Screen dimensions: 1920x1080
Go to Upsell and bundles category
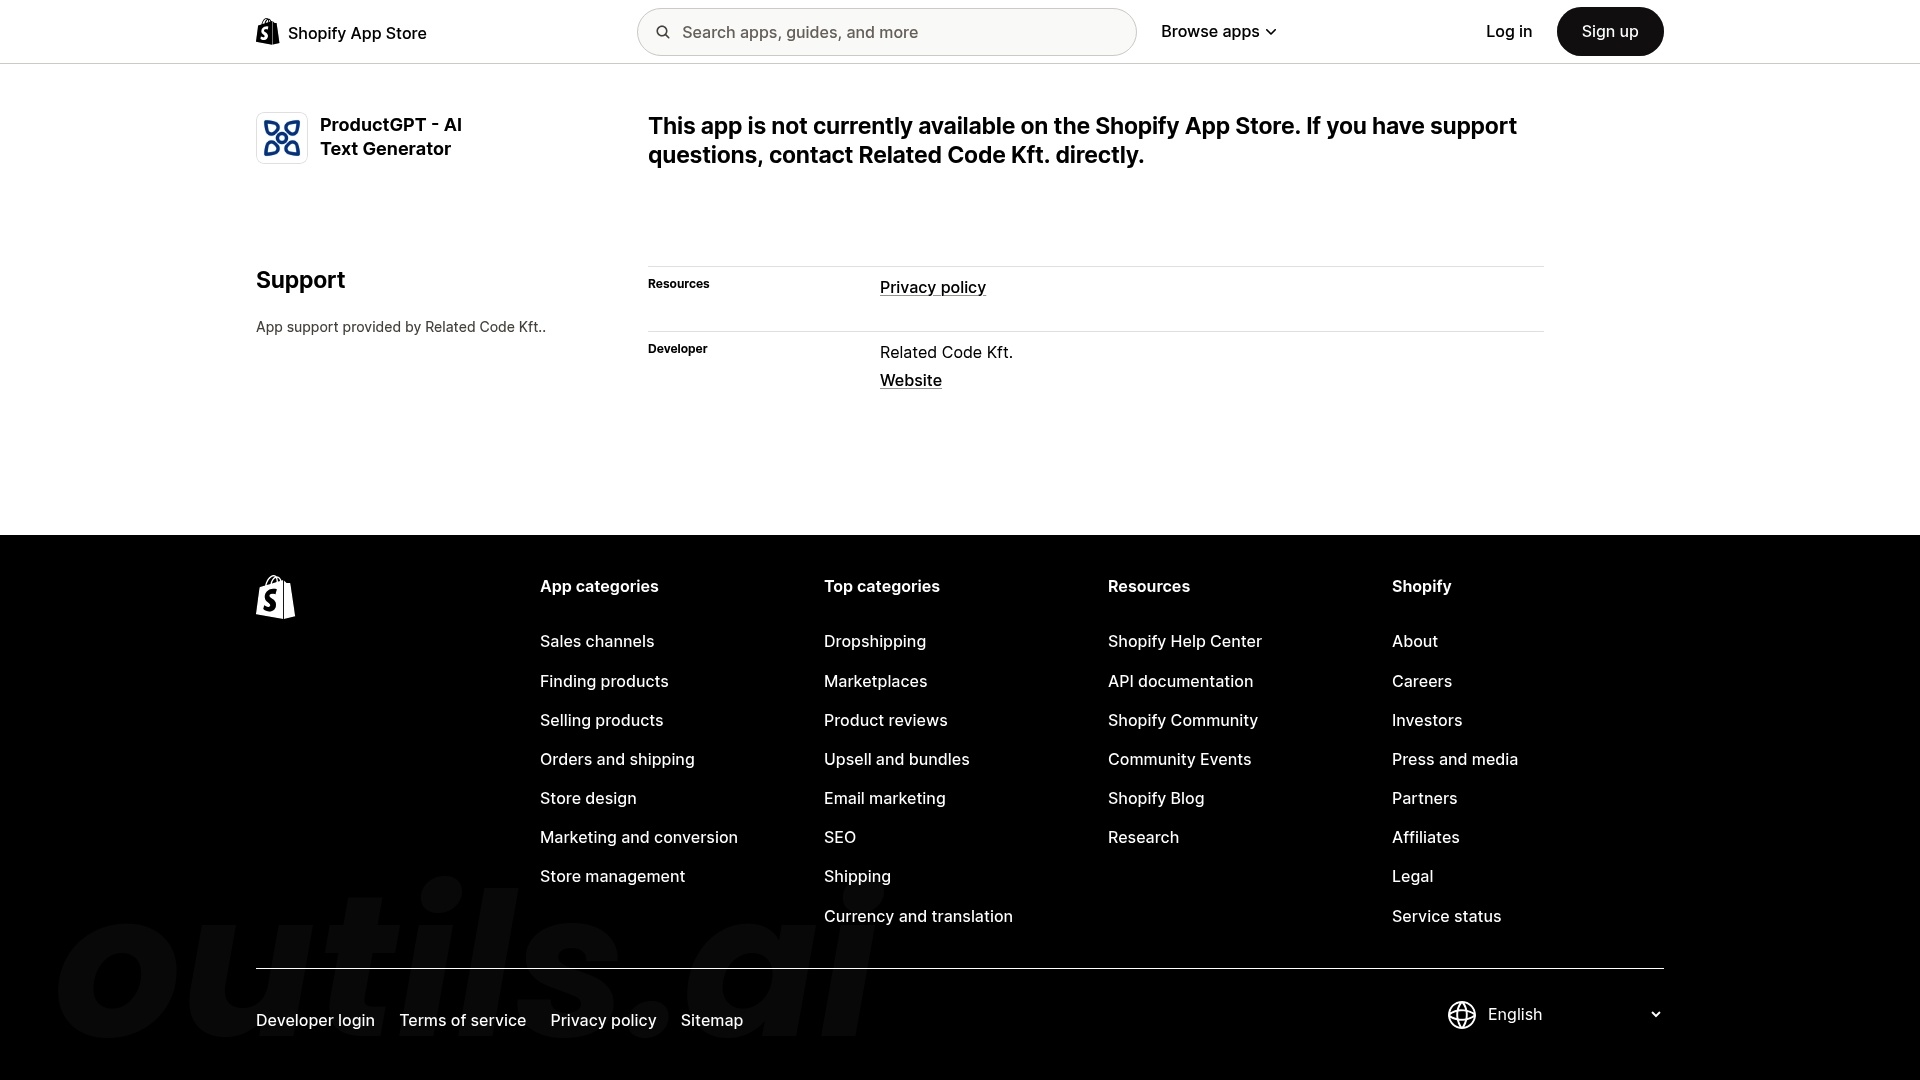[897, 760]
